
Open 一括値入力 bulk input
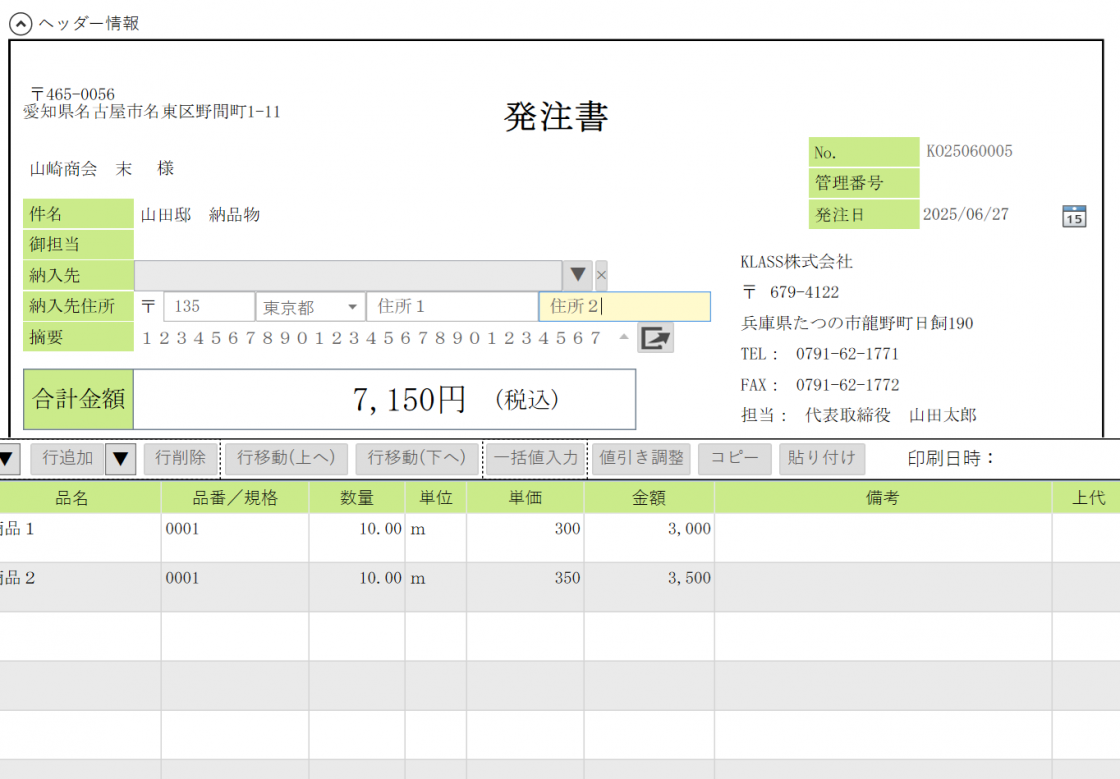537,459
